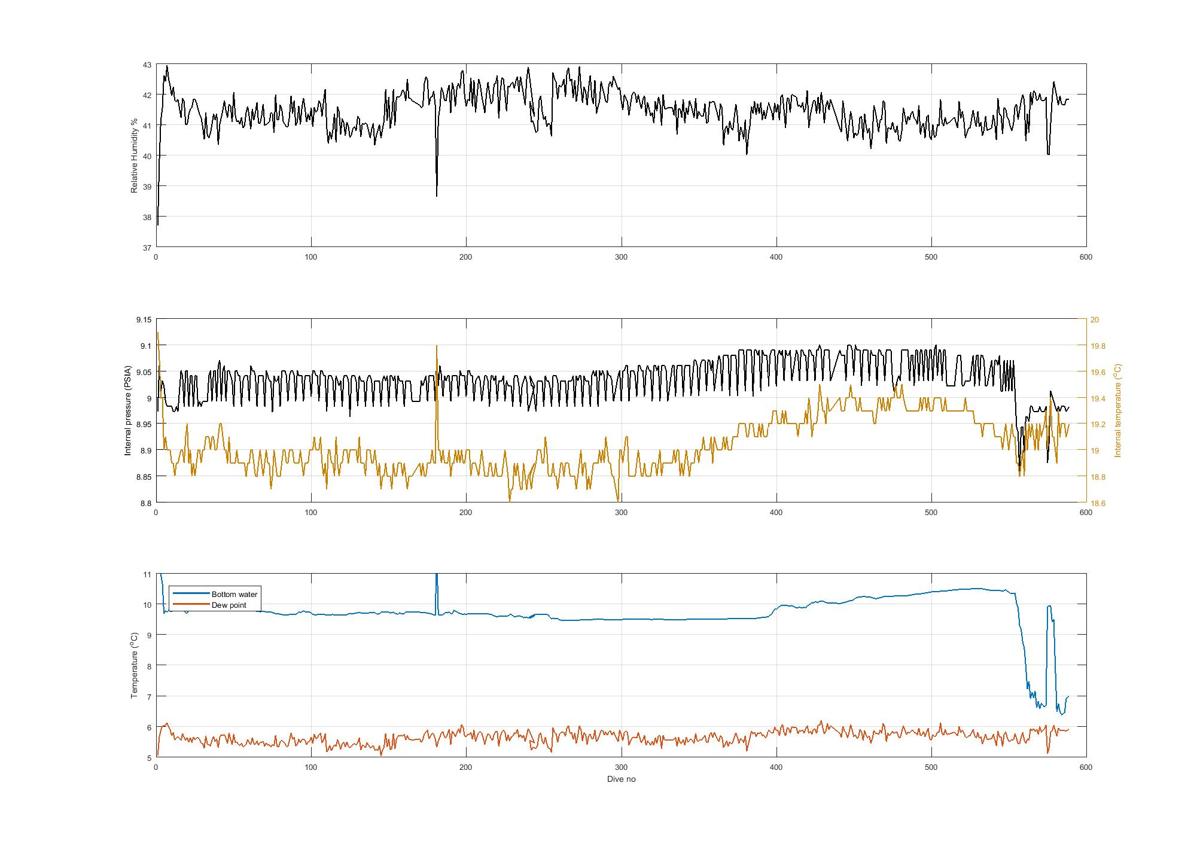Select the "Internal temperature (°C)" right axis label
Image resolution: width=1200 pixels, height=851 pixels.
pos(1119,411)
